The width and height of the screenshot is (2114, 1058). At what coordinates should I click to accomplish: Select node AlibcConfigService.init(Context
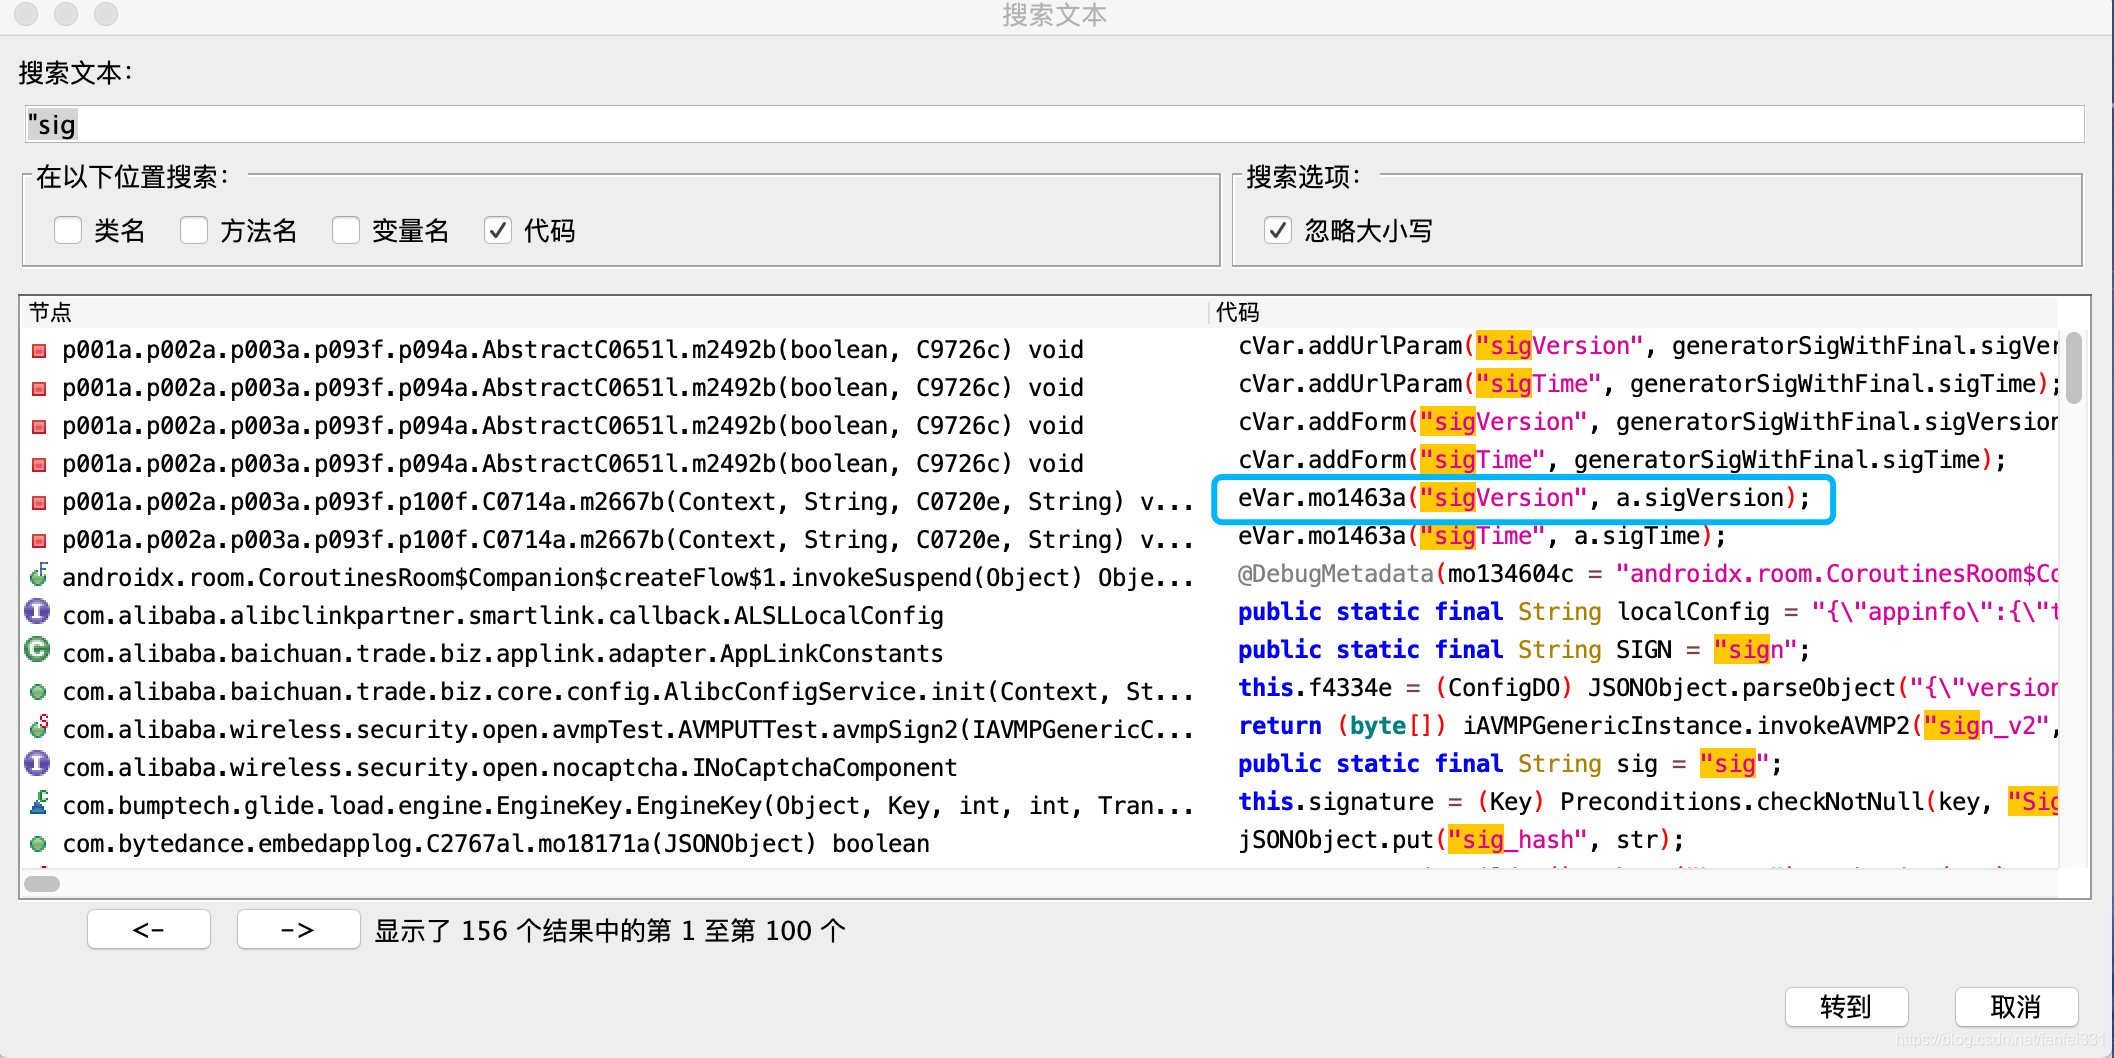click(628, 692)
